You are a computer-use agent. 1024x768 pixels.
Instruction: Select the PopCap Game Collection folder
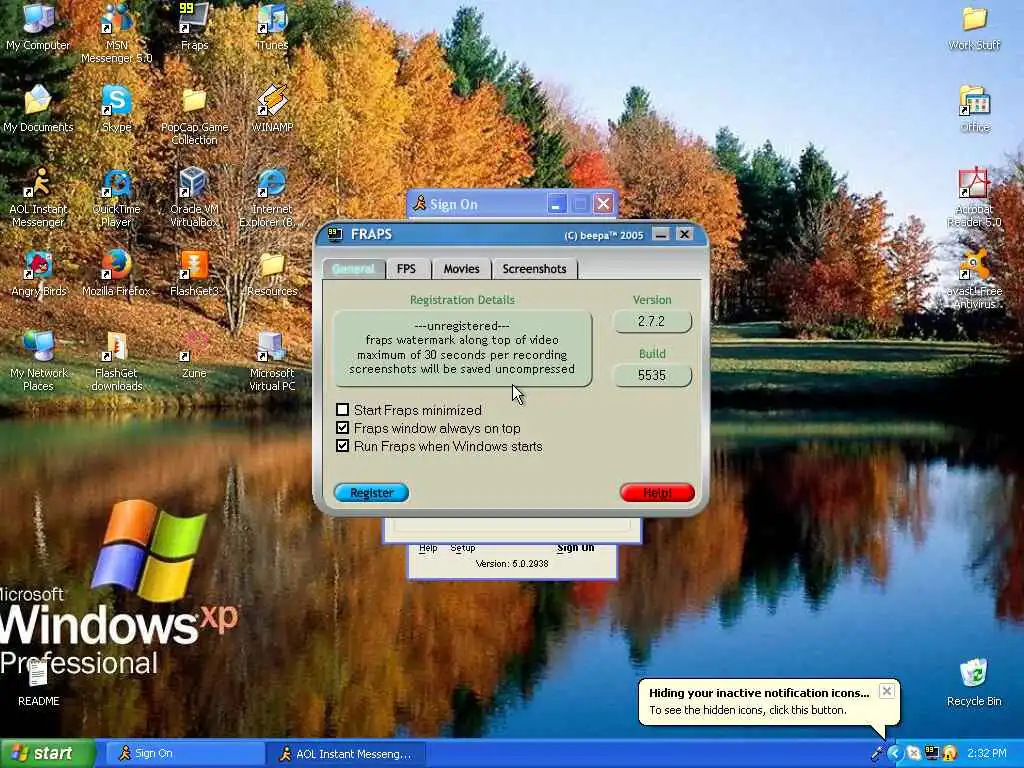pos(194,116)
